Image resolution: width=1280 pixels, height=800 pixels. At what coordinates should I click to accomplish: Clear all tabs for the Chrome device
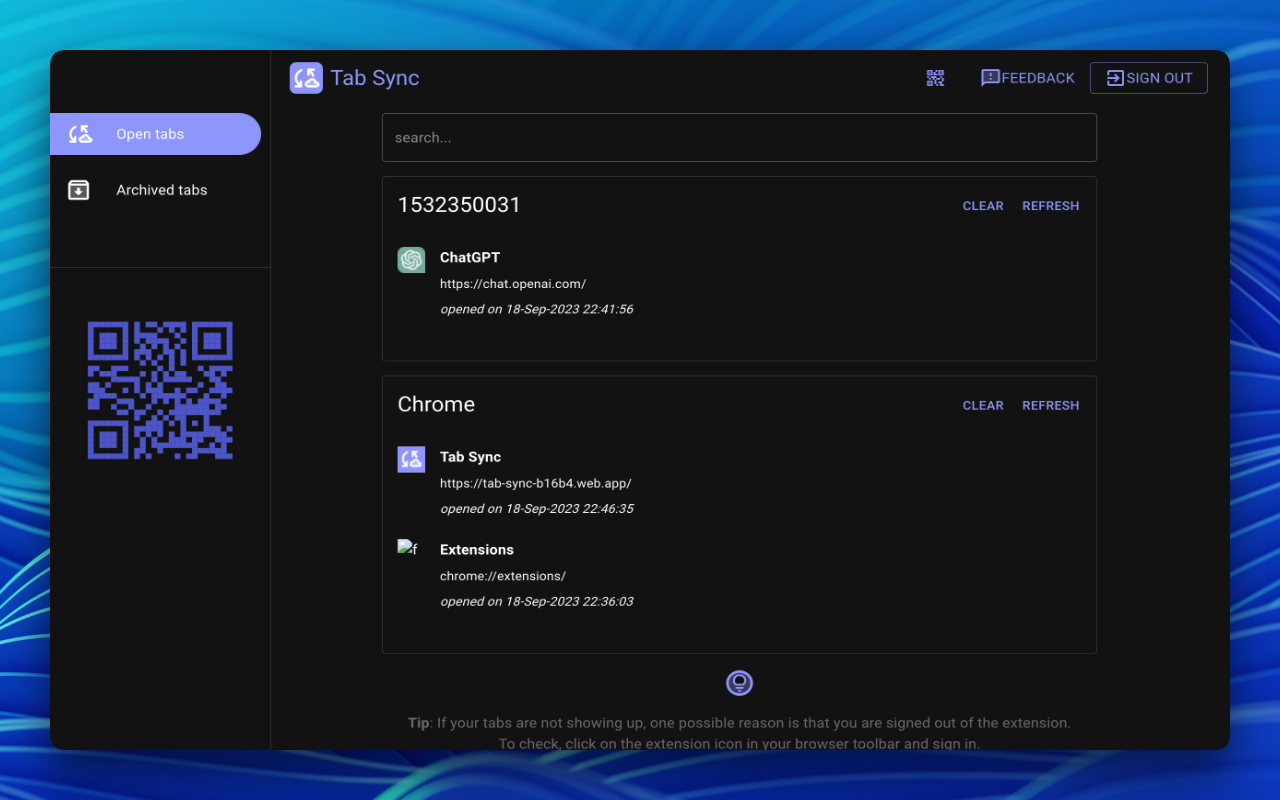point(982,405)
